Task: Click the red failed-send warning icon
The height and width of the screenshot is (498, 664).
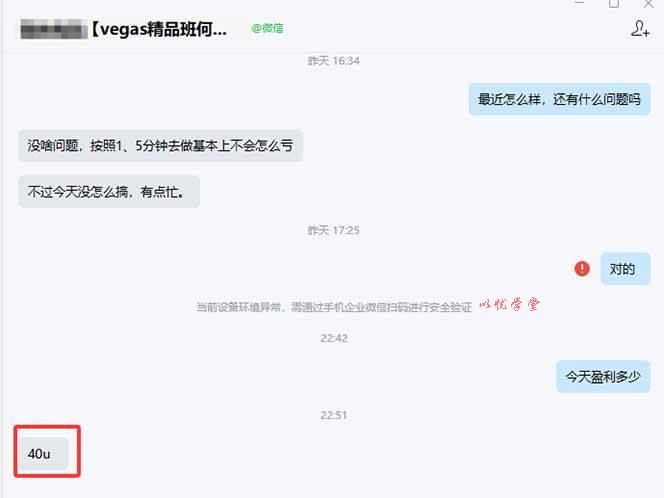Action: tap(582, 268)
